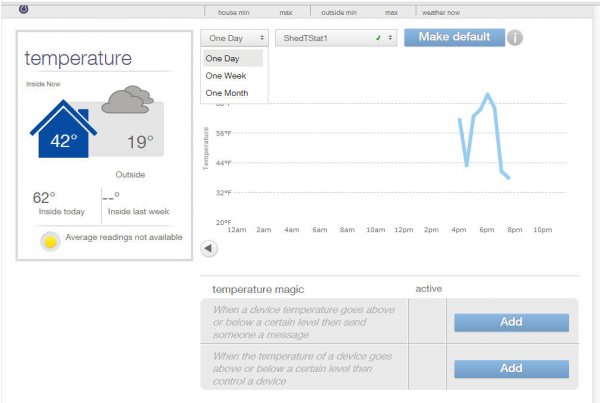This screenshot has height=403, width=600.
Task: Click the round logo icon in the top bar
Action: pyautogui.click(x=24, y=9)
